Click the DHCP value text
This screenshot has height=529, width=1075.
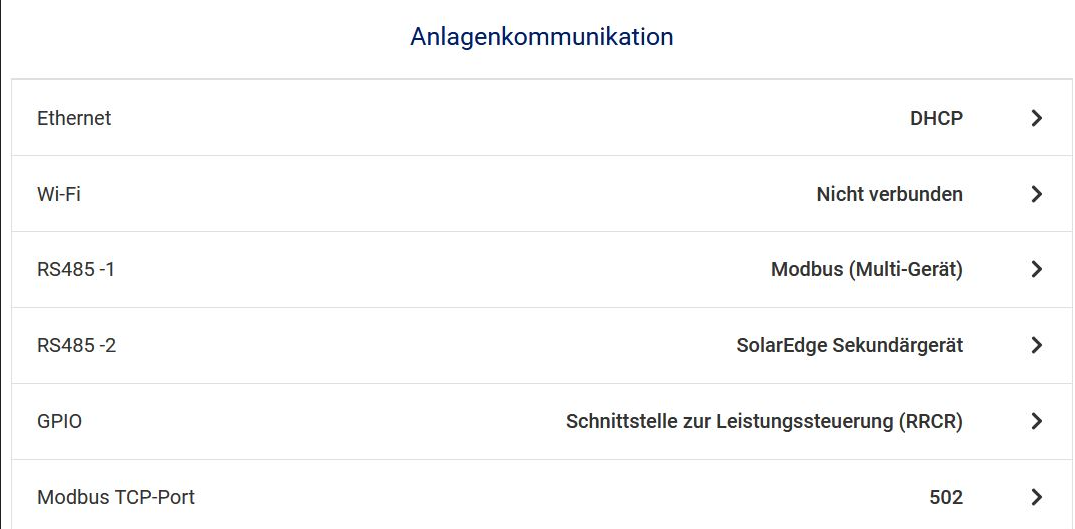point(936,118)
